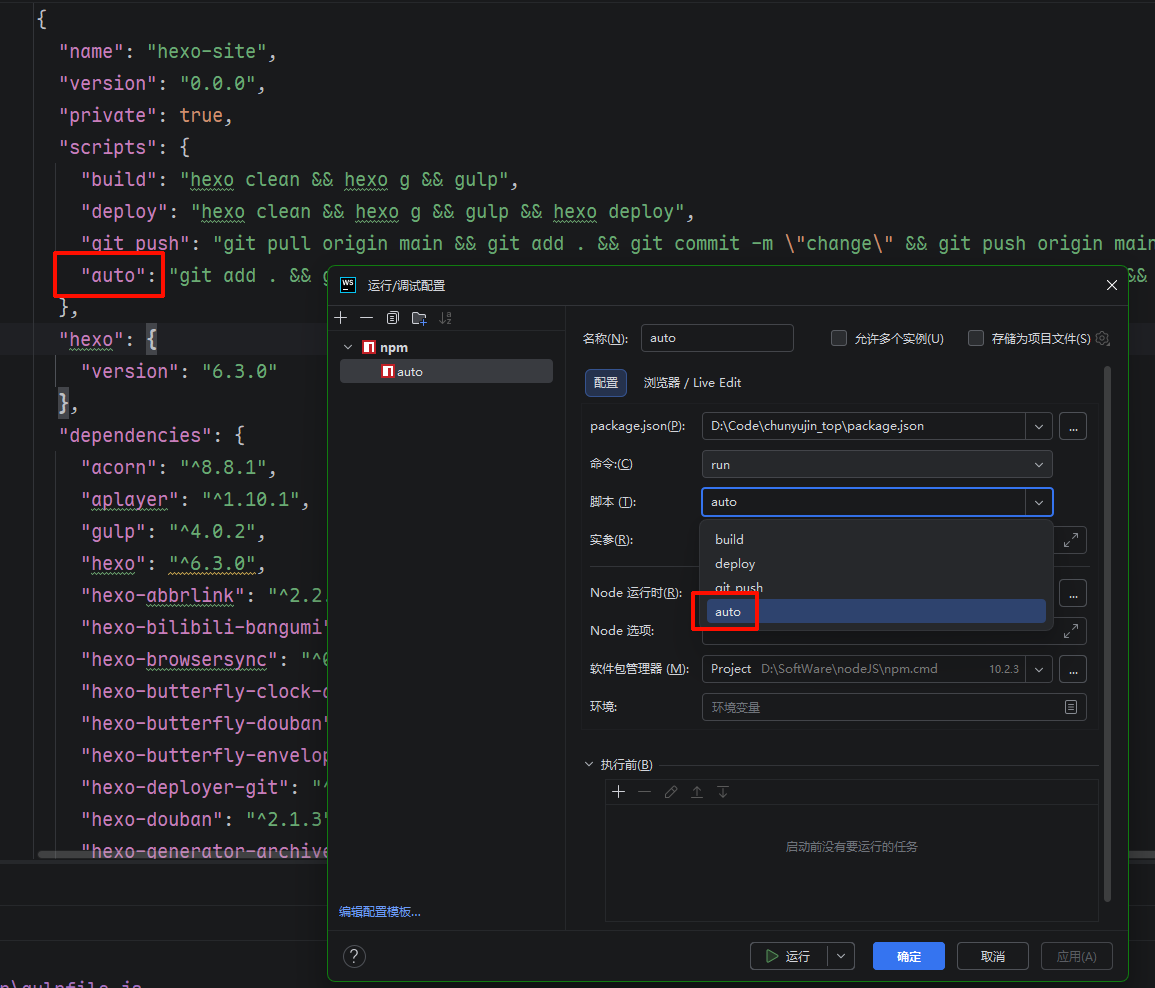The image size is (1155, 988).
Task: Add a before-launch task with plus icon
Action: click(619, 792)
